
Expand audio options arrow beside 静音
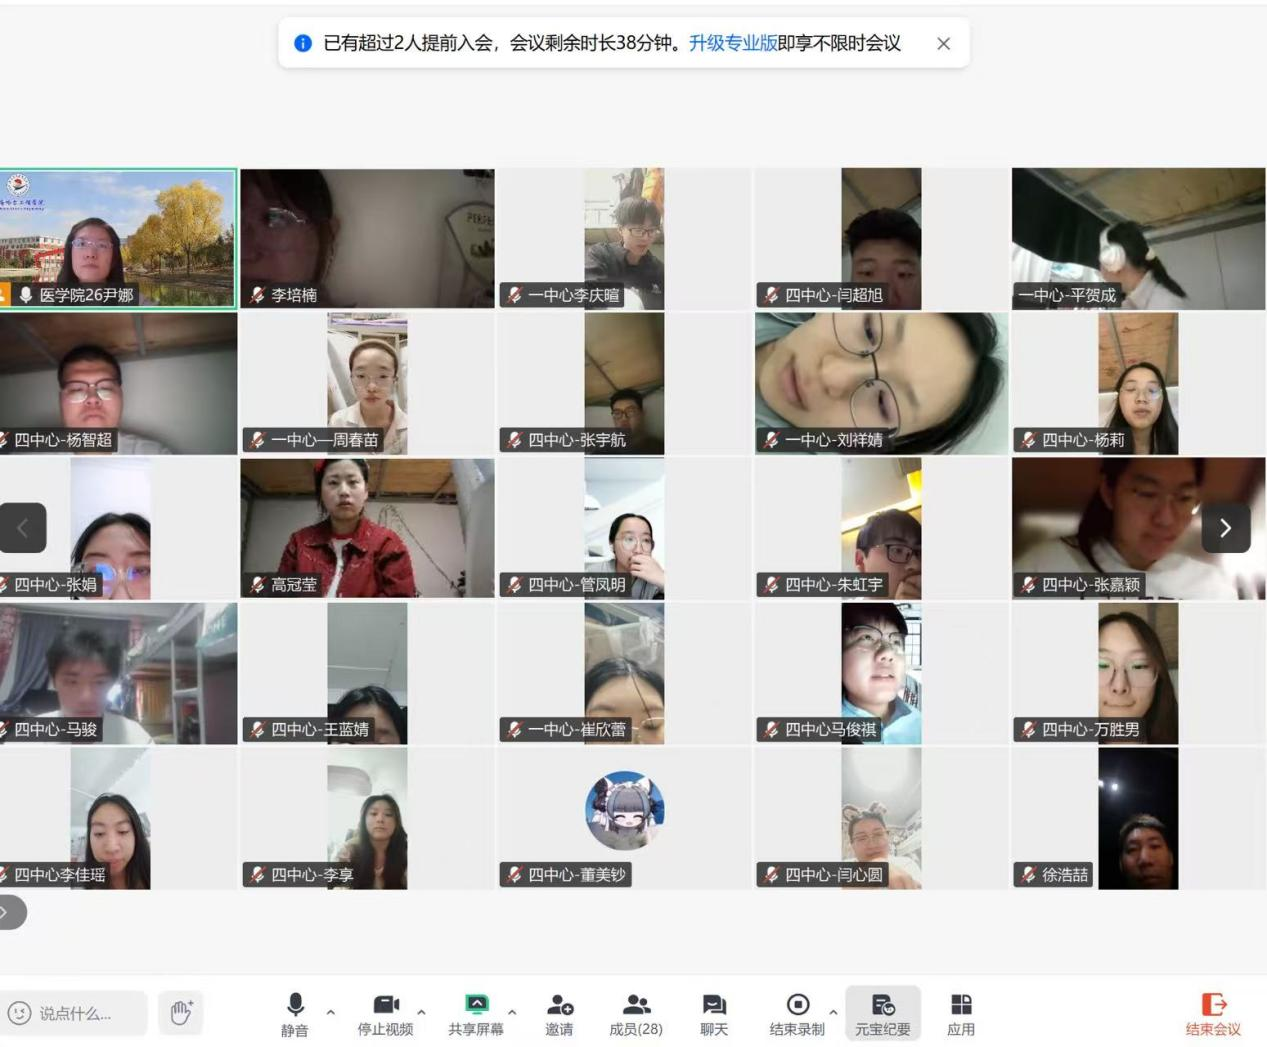point(331,1012)
